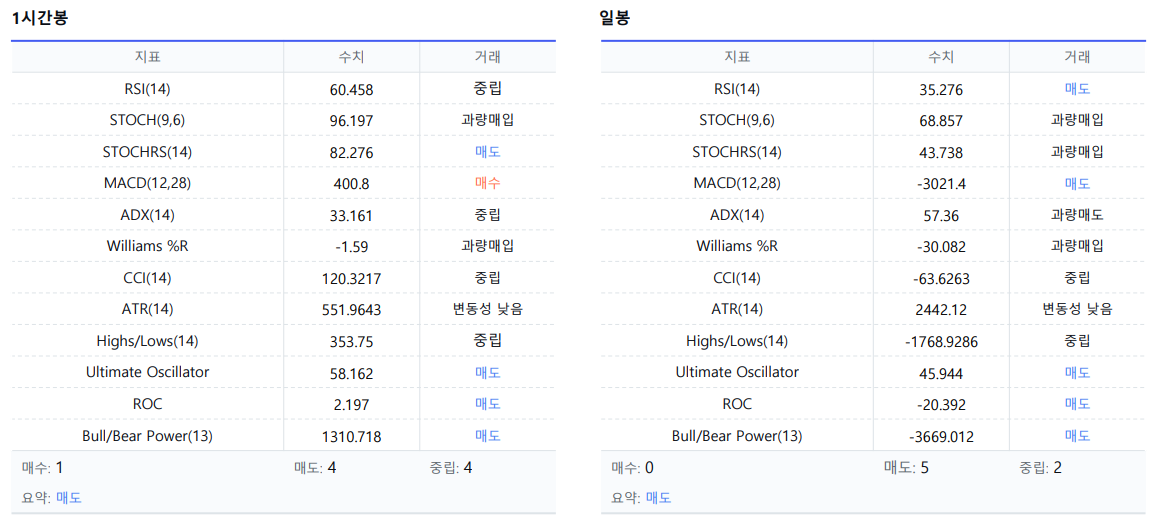Click STOCHRS value 43.738

(x=941, y=153)
